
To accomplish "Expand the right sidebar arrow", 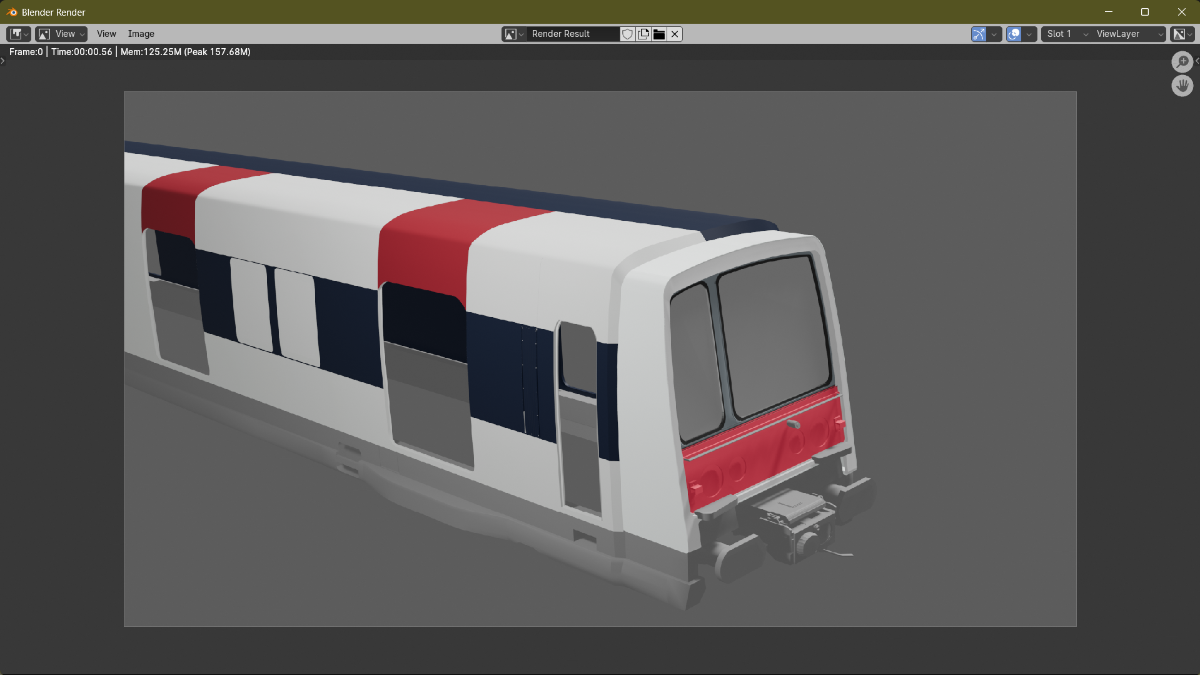I will pos(1197,62).
